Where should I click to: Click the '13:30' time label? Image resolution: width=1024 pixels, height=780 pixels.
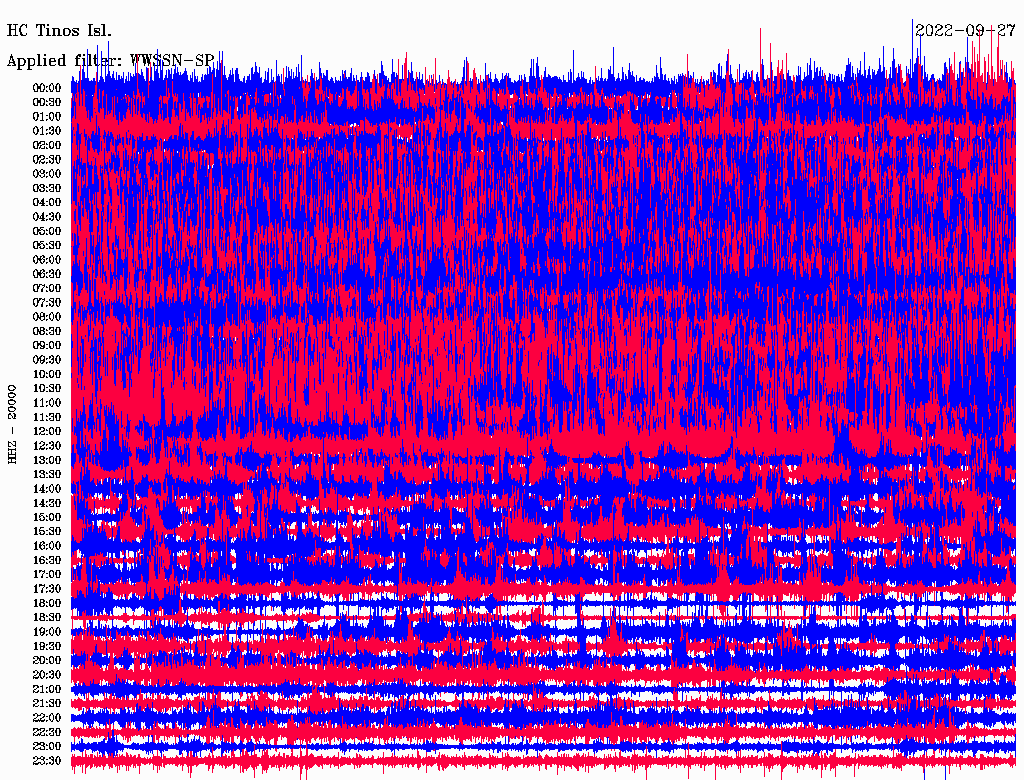(x=47, y=474)
